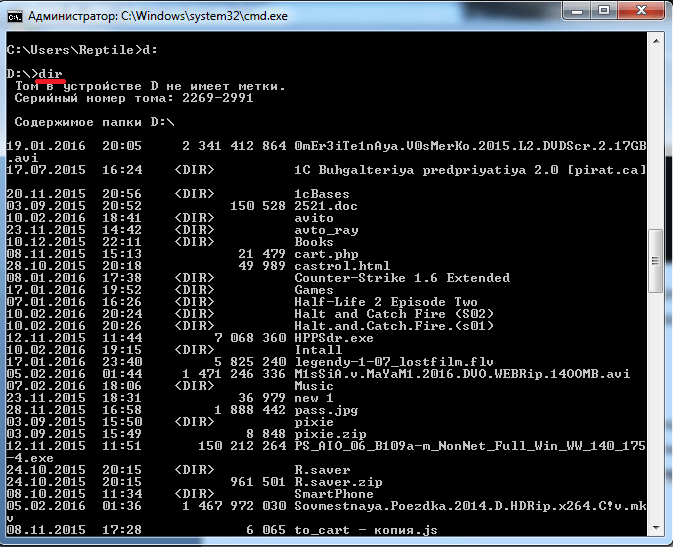Click the R.saver.zip file entry
This screenshot has height=547, width=673.
coord(338,482)
